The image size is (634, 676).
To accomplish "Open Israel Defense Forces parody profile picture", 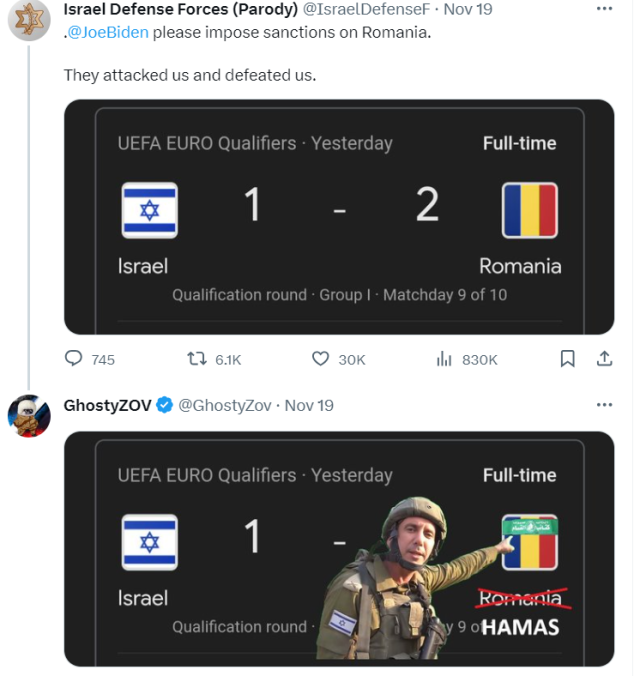I will [29, 19].
